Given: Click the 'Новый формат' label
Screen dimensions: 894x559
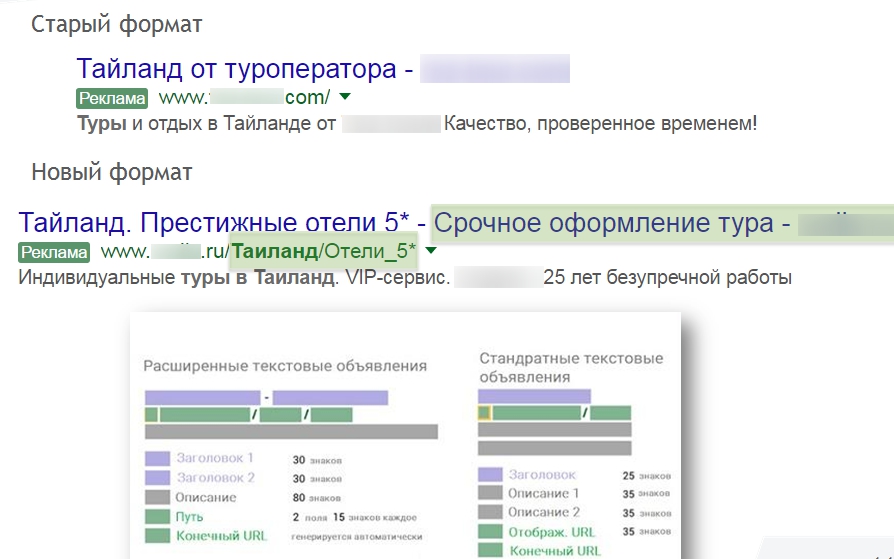Looking at the screenshot, I should click(112, 172).
